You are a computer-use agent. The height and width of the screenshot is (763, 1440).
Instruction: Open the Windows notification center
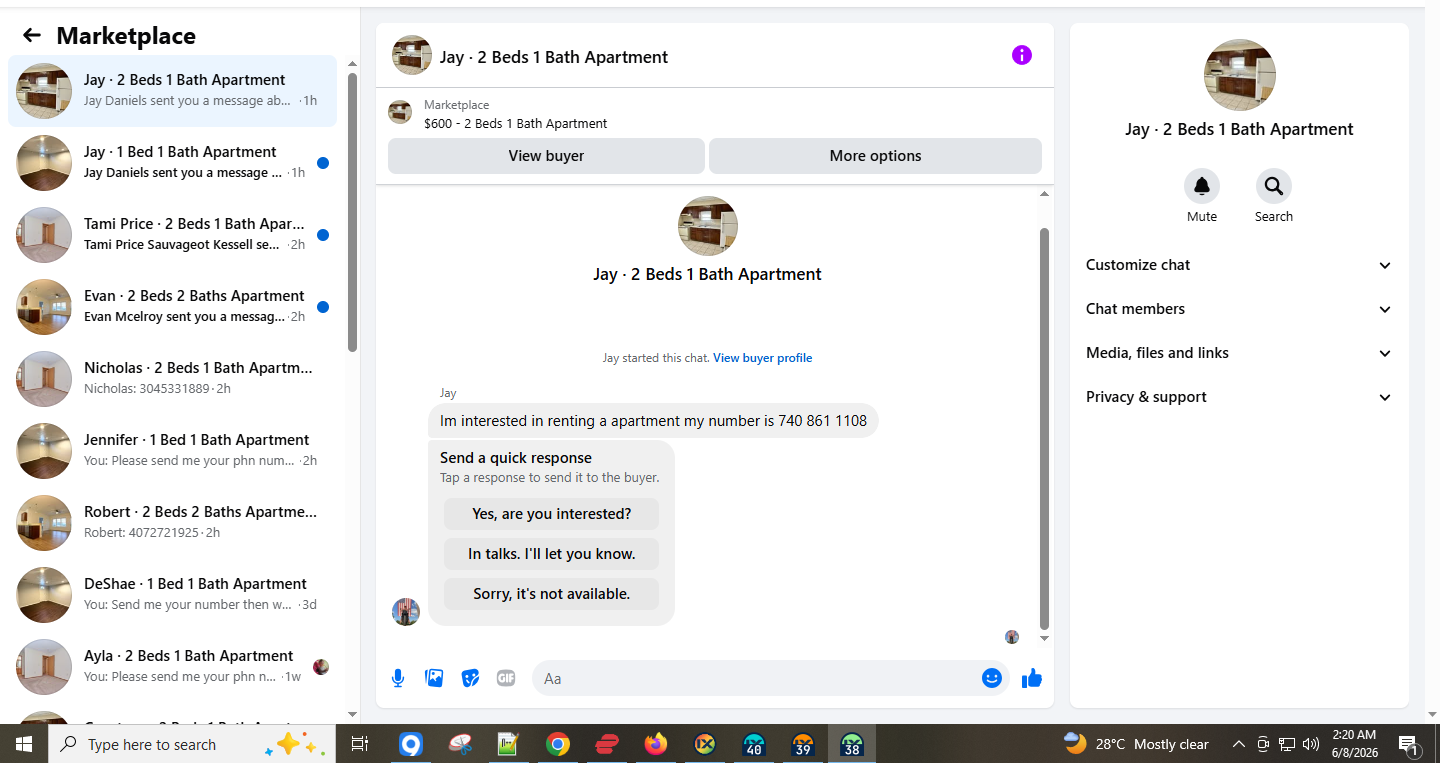[x=1409, y=744]
